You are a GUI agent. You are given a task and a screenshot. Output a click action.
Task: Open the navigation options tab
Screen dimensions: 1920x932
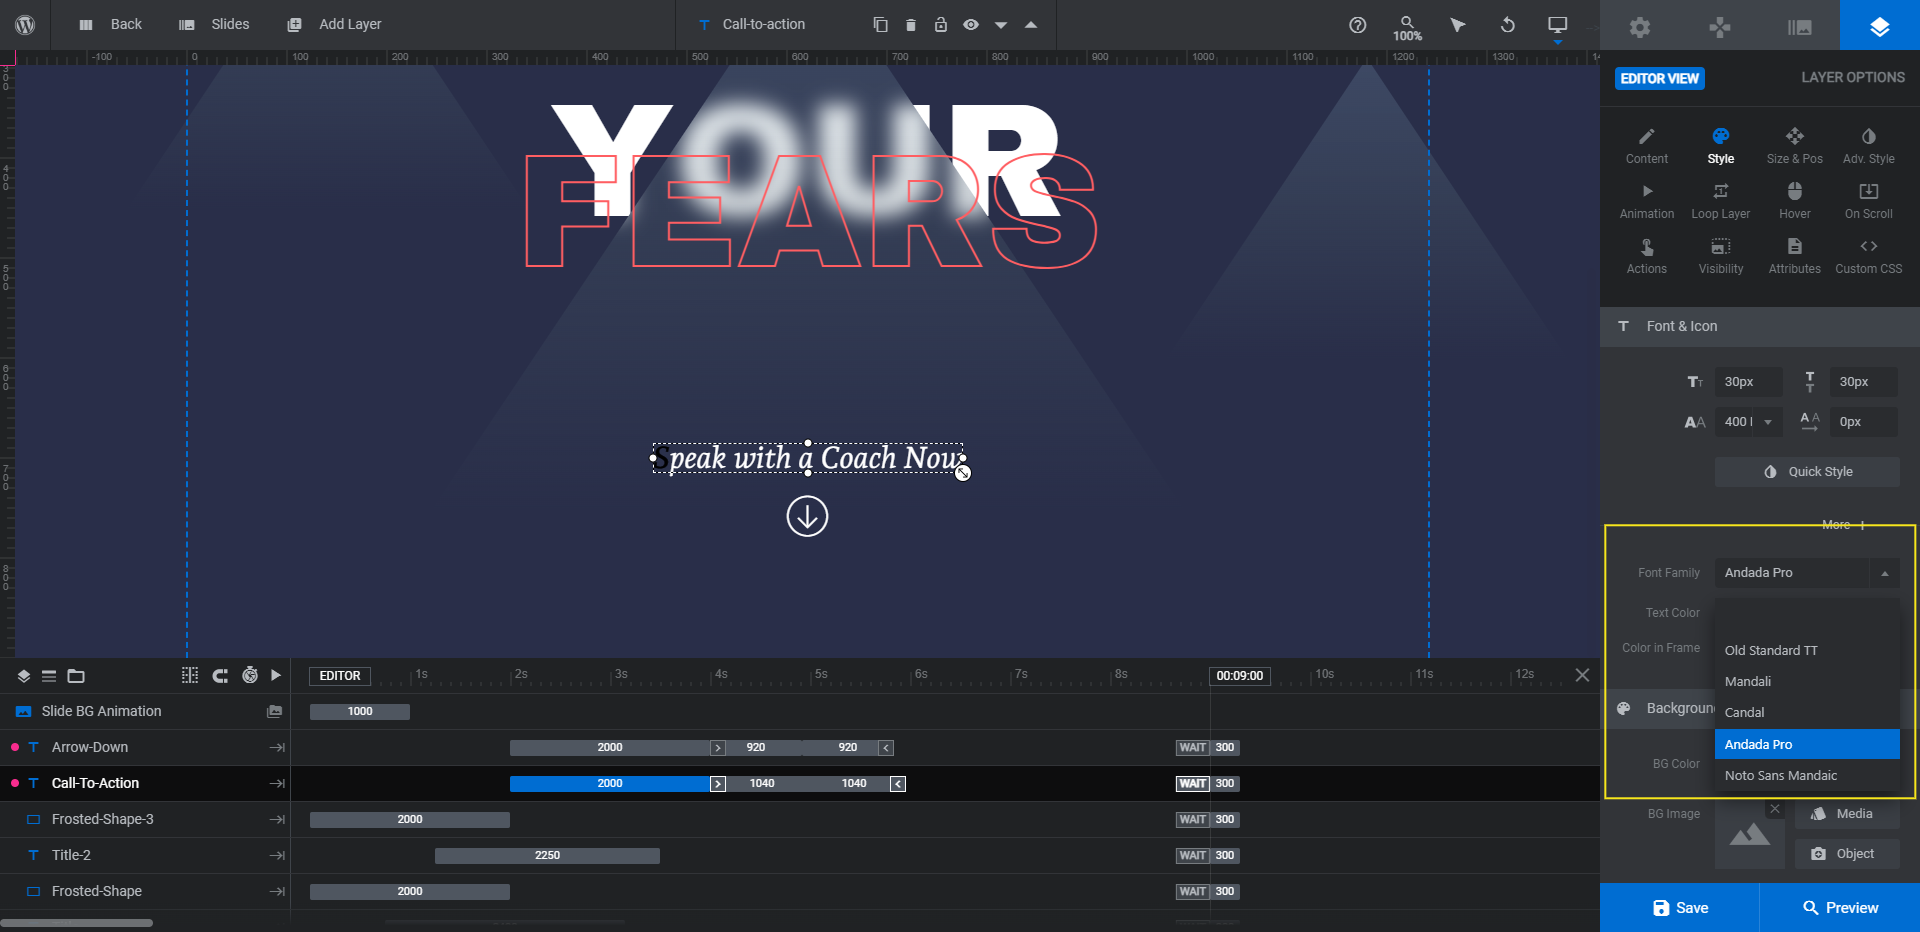point(1720,27)
